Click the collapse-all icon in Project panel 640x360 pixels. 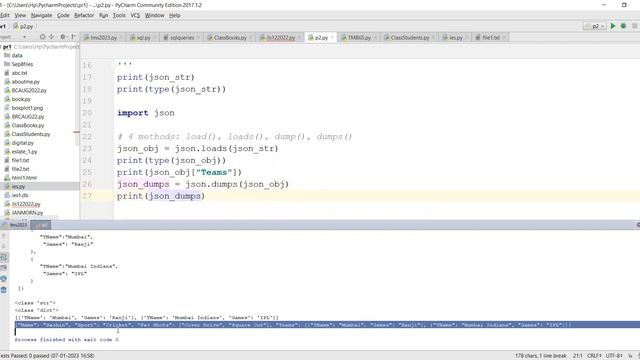point(51,37)
